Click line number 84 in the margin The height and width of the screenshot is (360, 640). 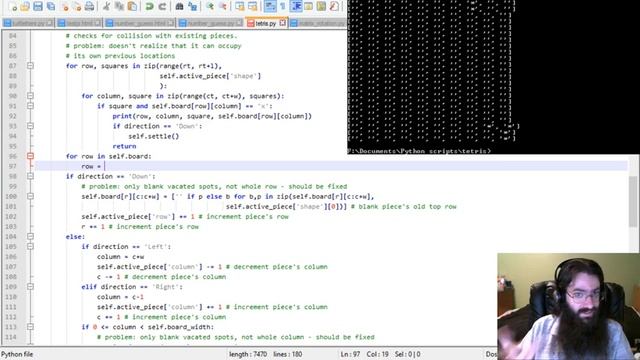13,36
